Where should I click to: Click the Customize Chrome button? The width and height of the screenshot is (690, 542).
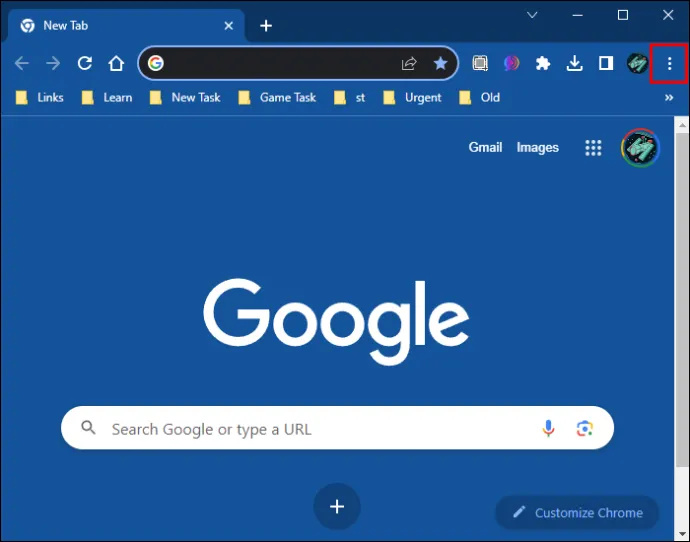click(577, 513)
